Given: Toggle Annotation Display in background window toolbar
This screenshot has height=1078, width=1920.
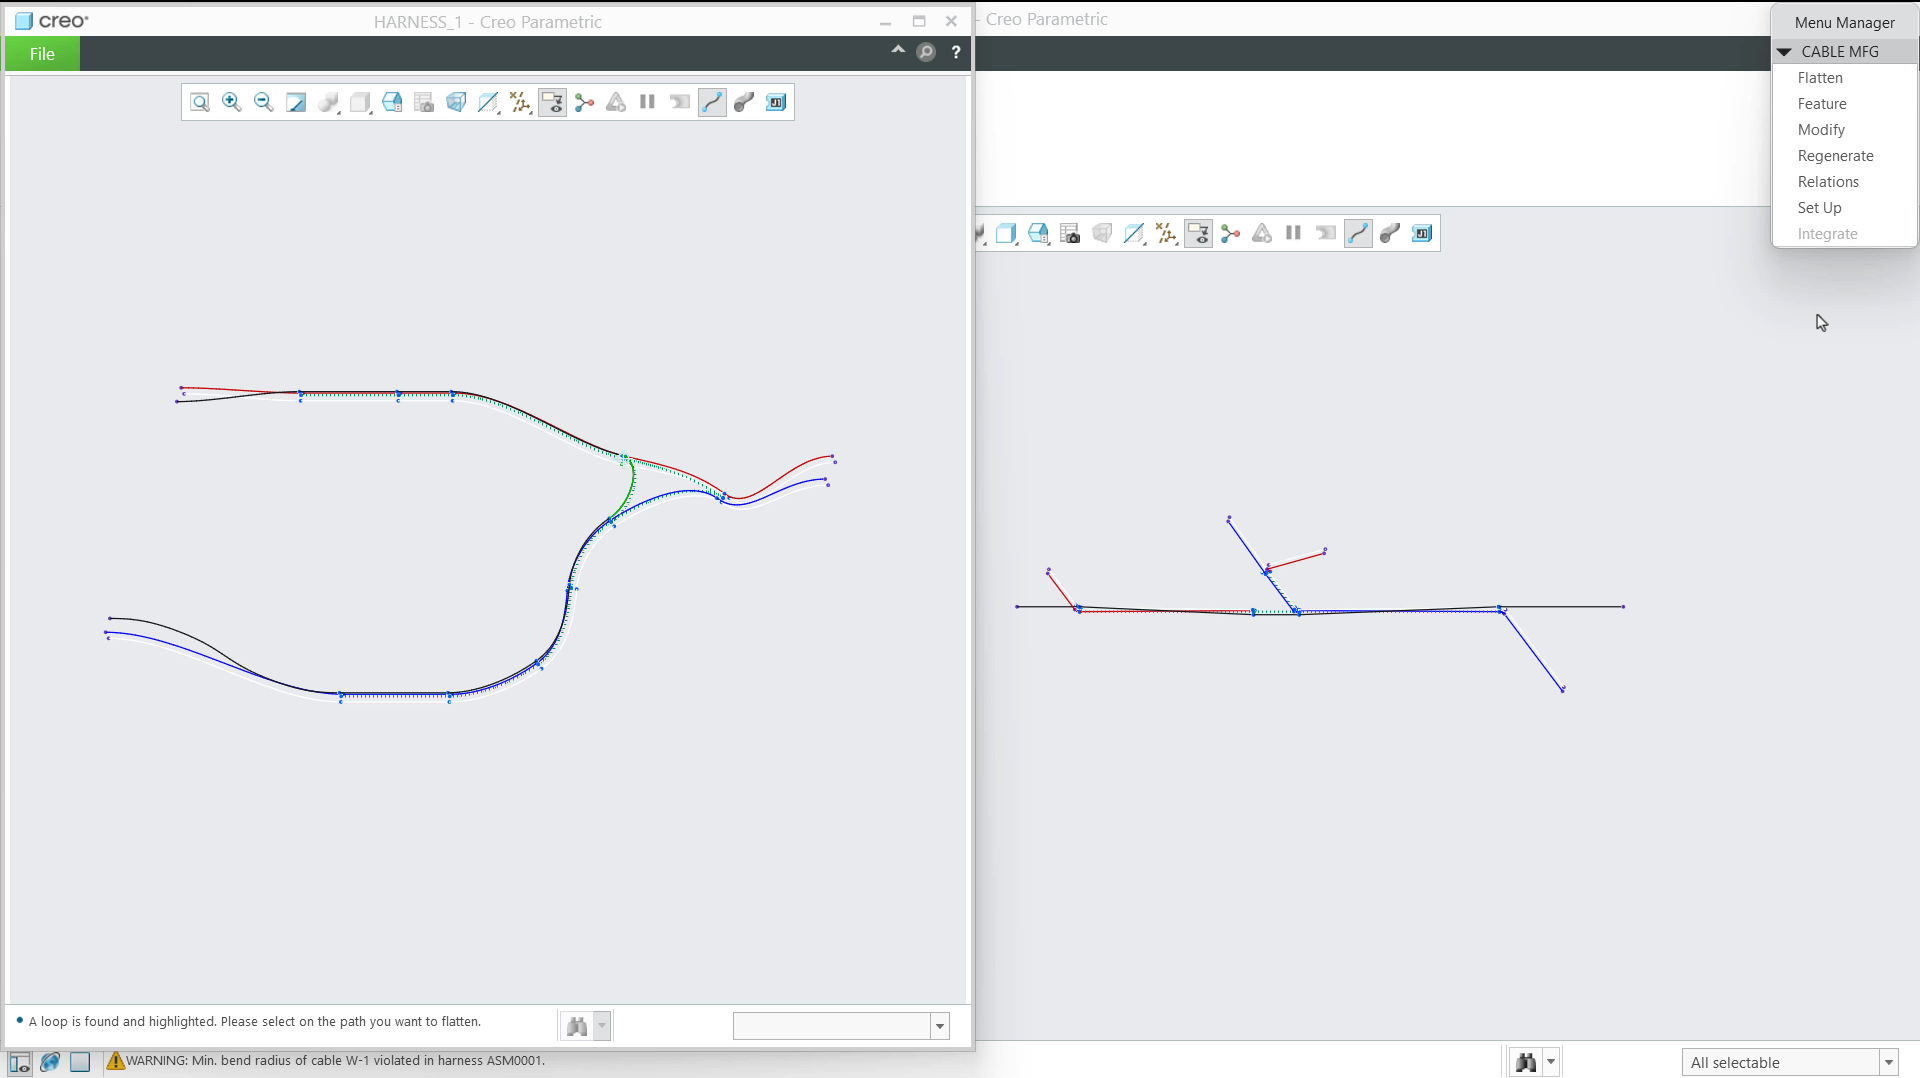Looking at the screenshot, I should [1198, 234].
